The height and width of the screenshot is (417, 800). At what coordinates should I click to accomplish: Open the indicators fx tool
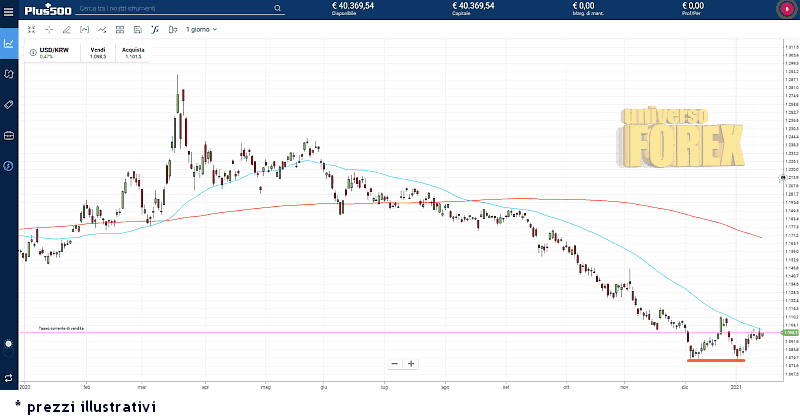(x=156, y=29)
